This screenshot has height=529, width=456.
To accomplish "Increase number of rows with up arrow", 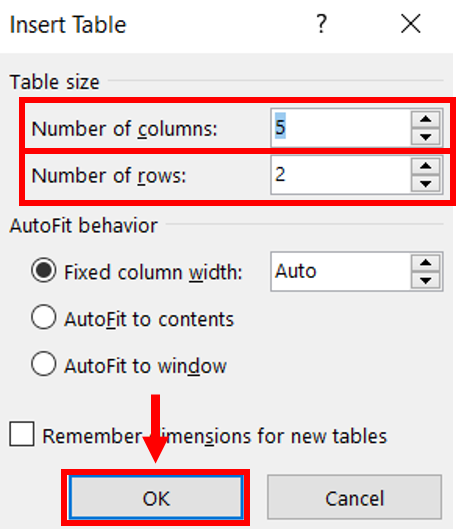I will (426, 166).
